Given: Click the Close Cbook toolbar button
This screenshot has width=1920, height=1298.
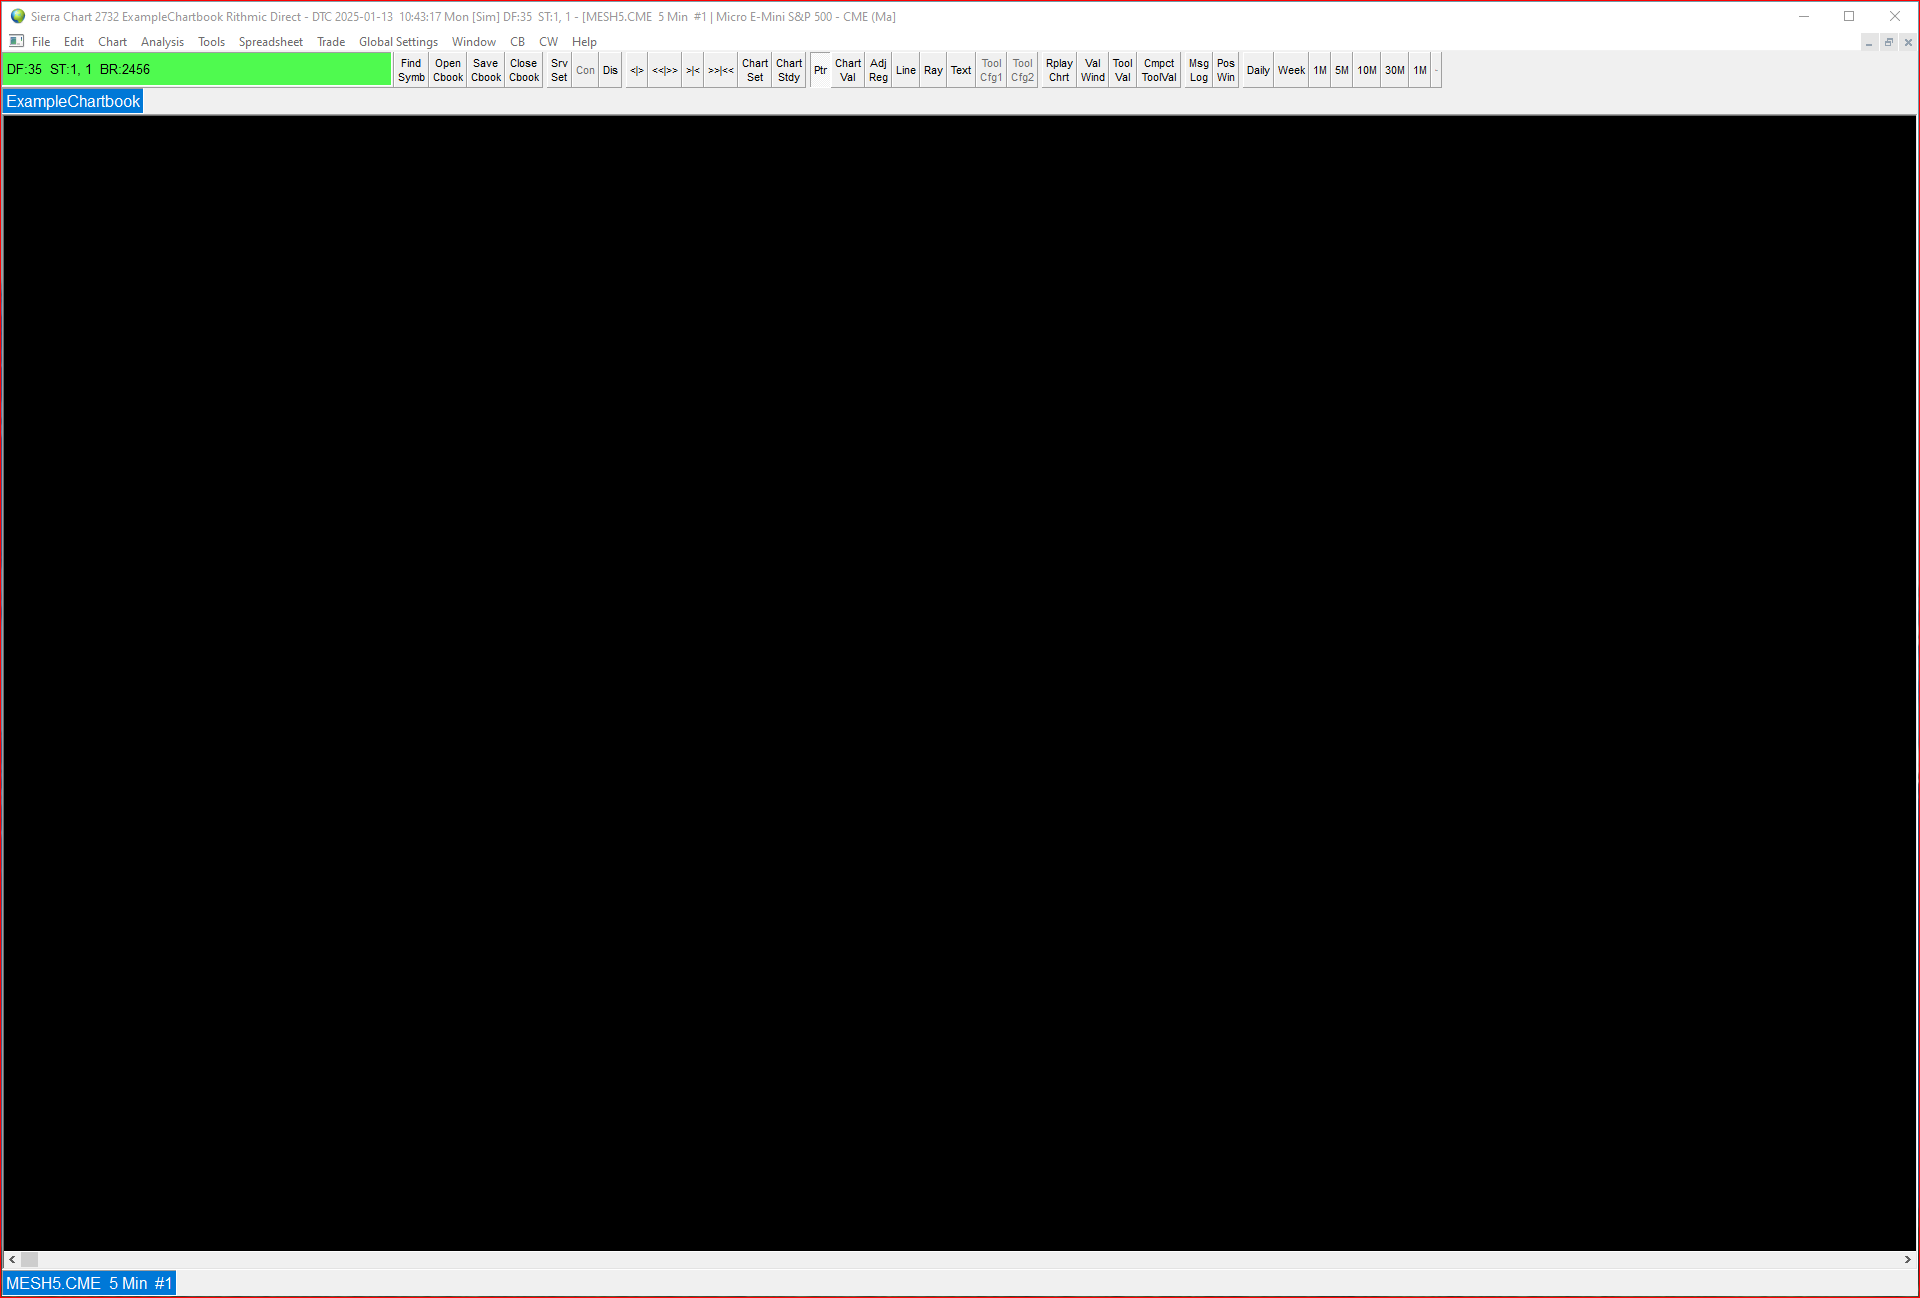Looking at the screenshot, I should (x=524, y=70).
